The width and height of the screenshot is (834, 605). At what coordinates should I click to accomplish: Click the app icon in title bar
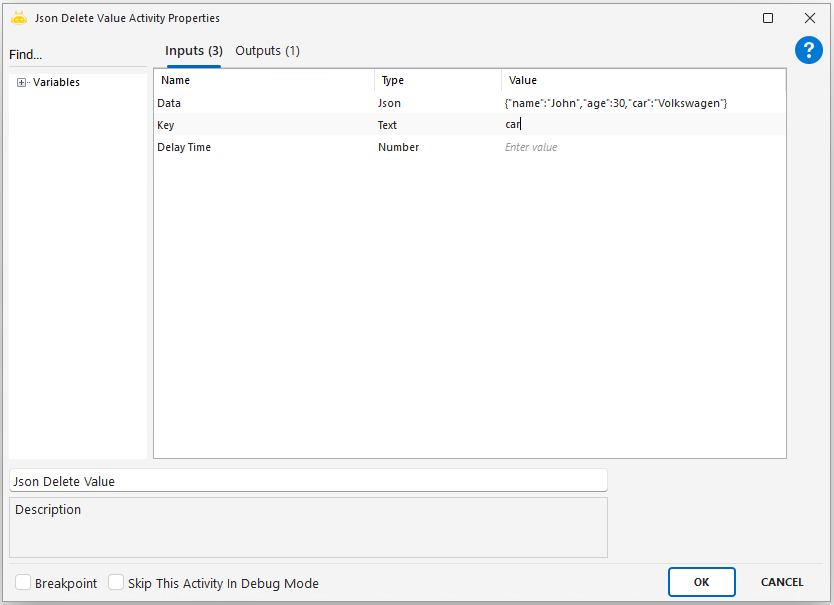point(19,18)
